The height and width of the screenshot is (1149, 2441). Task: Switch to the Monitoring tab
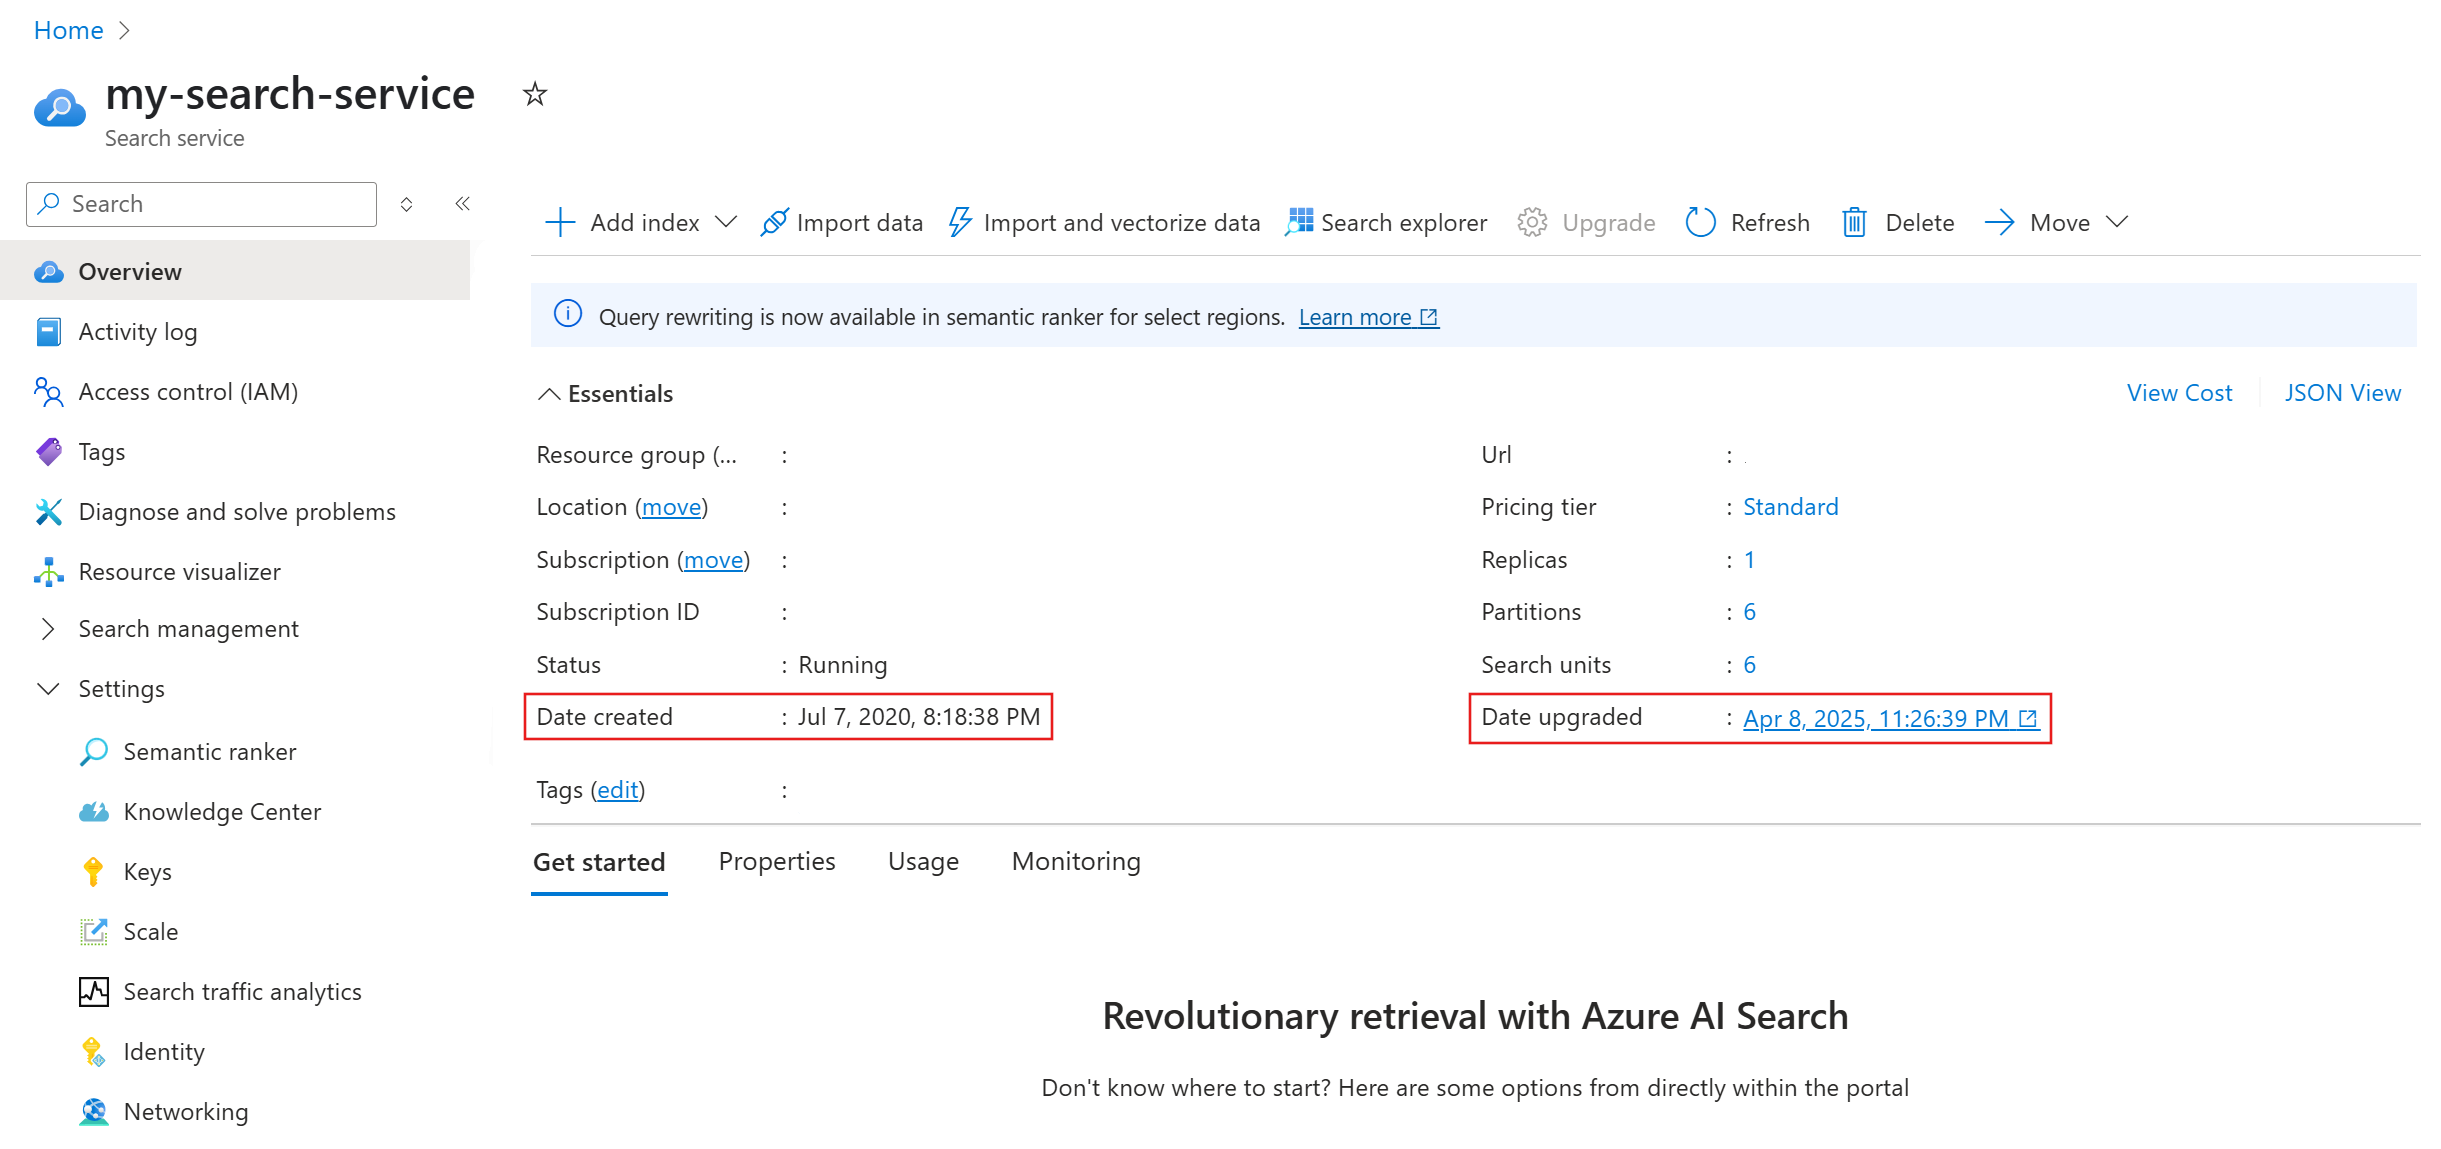[x=1075, y=861]
